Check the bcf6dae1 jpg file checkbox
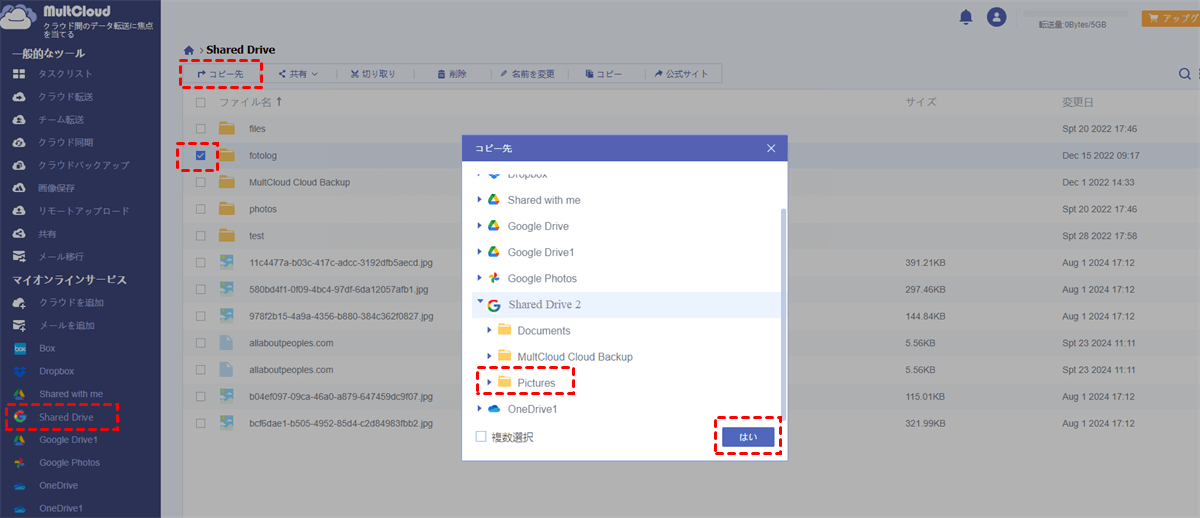This screenshot has height=518, width=1200. coord(201,423)
